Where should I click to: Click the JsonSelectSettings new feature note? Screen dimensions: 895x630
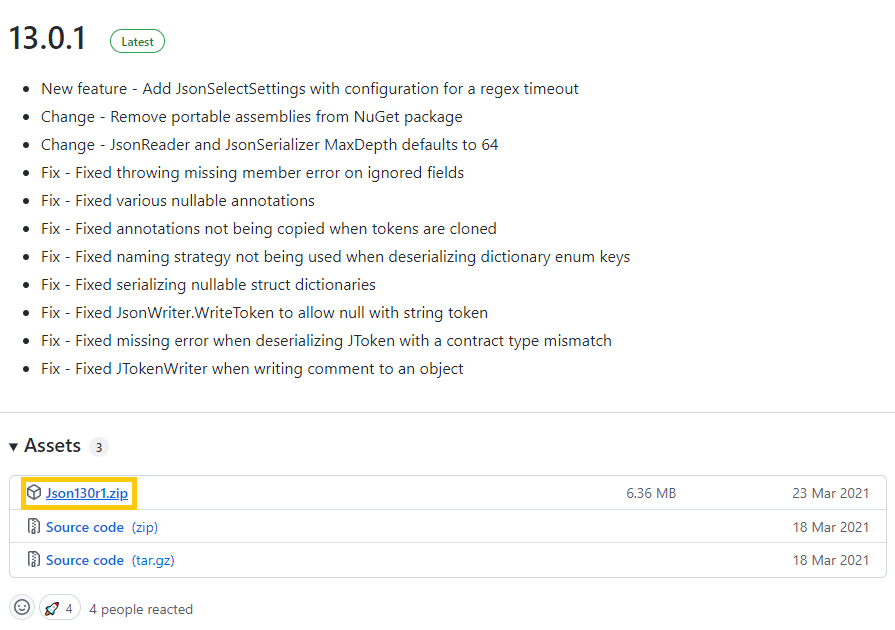coord(309,89)
